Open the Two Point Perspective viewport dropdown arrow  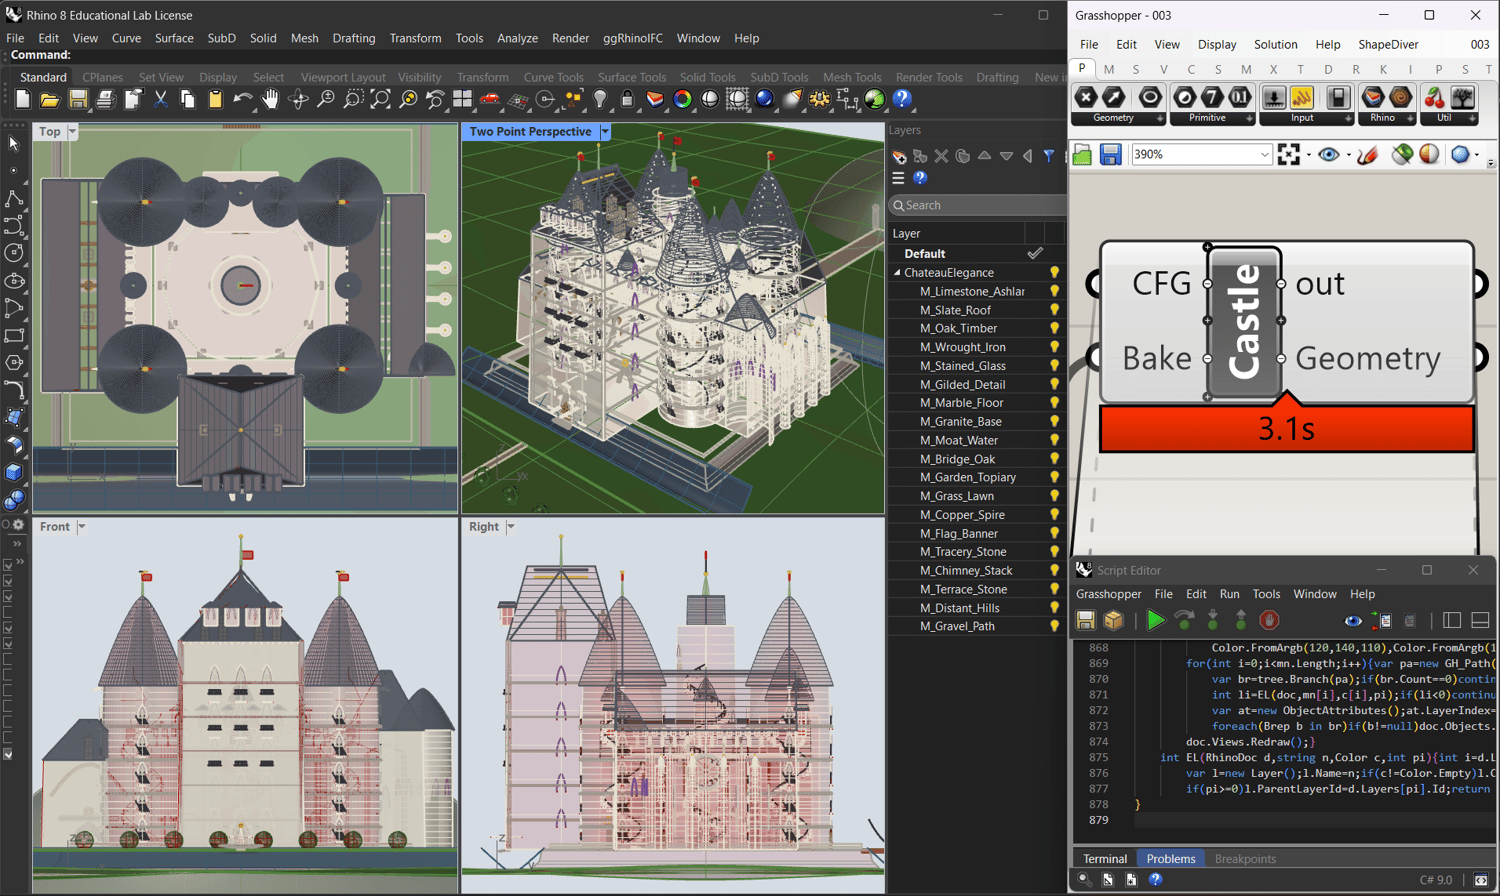point(605,132)
